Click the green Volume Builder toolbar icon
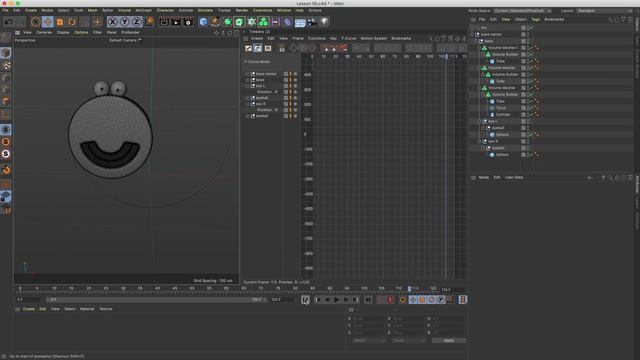 point(264,22)
